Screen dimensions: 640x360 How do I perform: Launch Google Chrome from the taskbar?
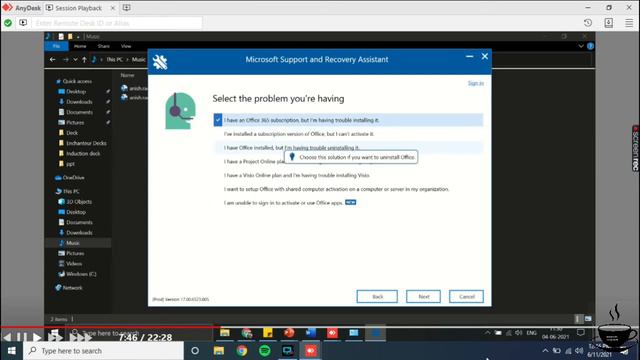point(242,351)
